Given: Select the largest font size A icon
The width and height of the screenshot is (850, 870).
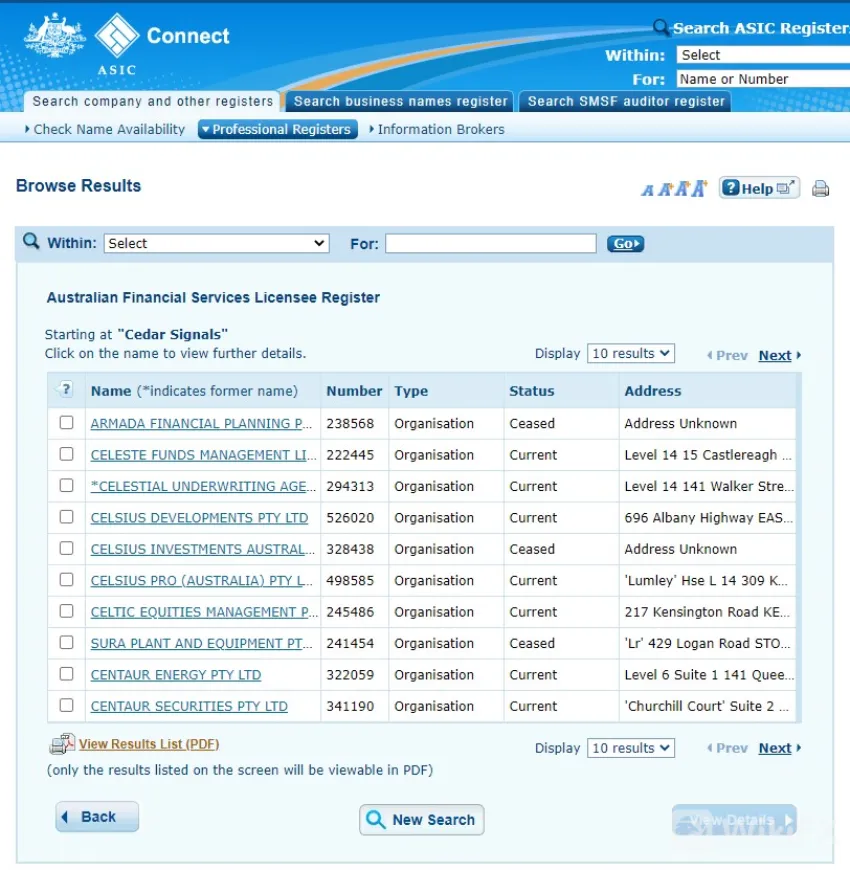Looking at the screenshot, I should coord(699,188).
